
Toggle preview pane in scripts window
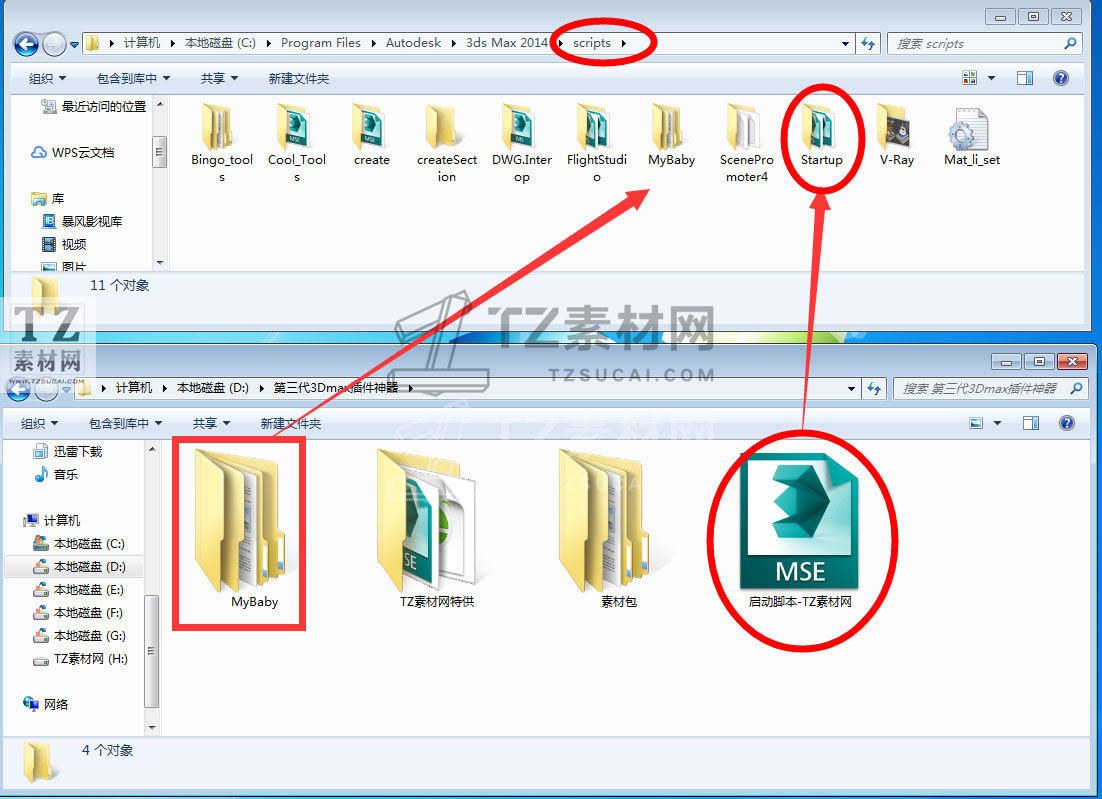click(x=1025, y=78)
